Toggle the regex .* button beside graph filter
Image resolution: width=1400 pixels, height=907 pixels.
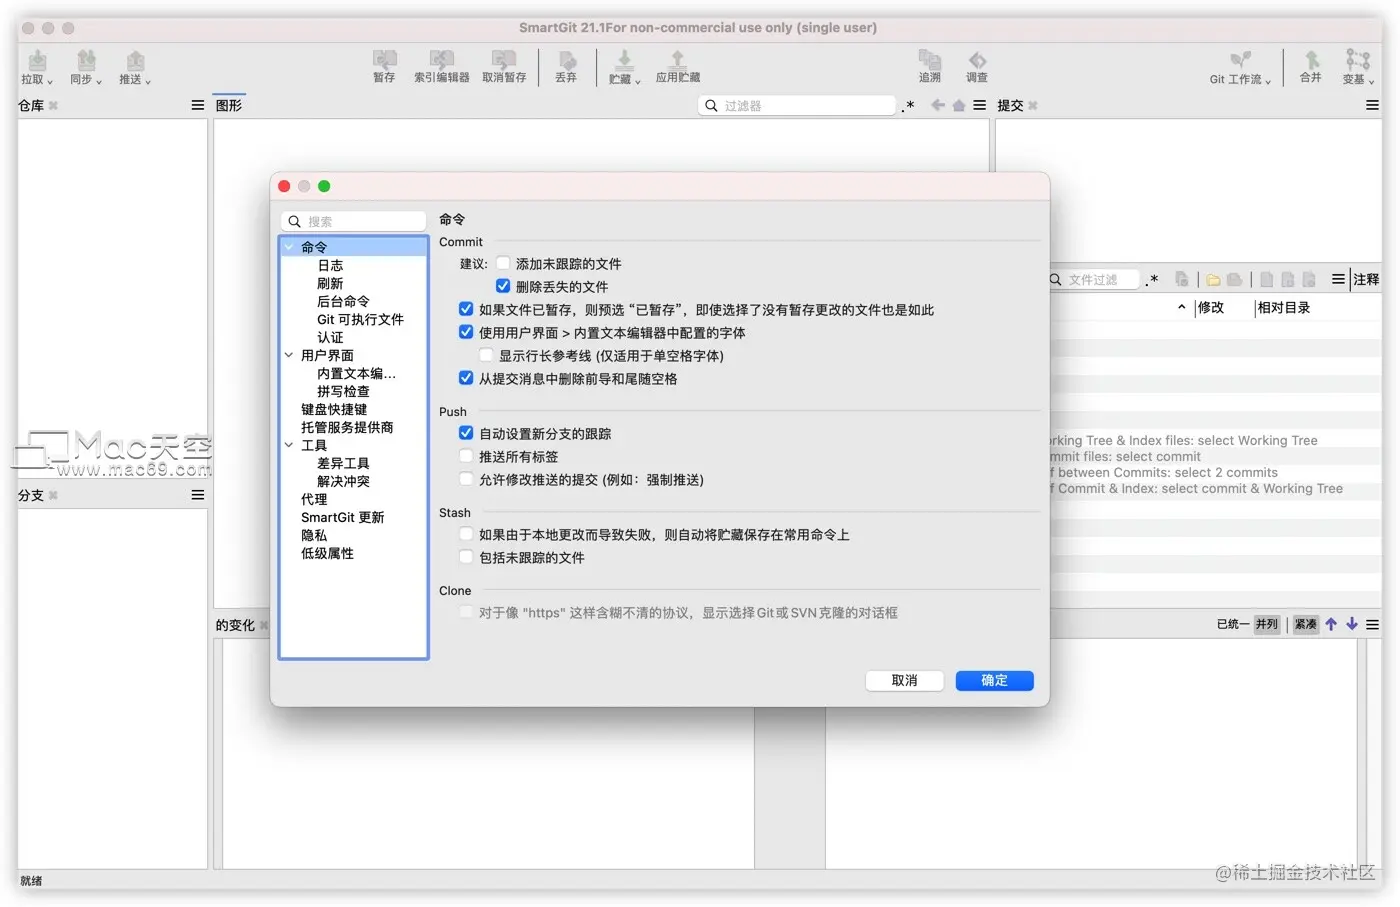(908, 106)
